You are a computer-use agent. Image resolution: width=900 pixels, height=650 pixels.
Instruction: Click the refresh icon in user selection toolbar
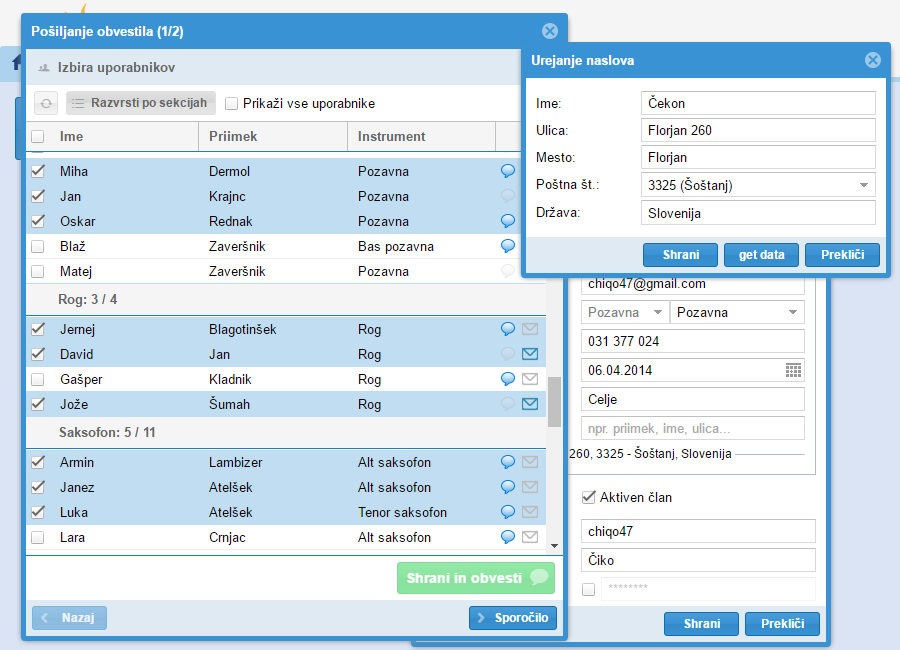tap(46, 103)
